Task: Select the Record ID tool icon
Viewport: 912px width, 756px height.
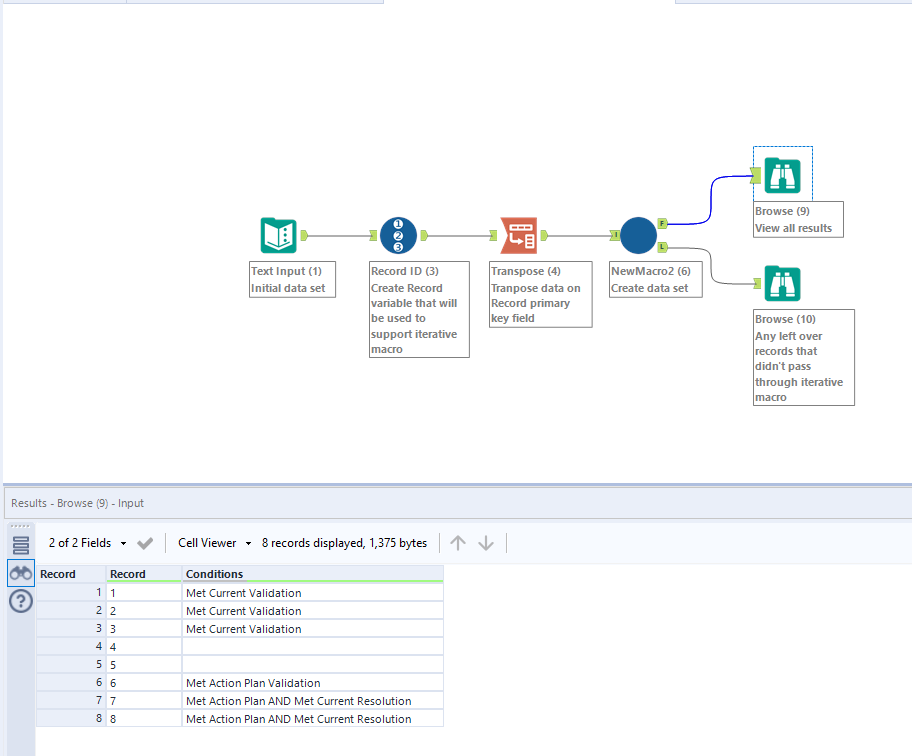Action: 398,236
